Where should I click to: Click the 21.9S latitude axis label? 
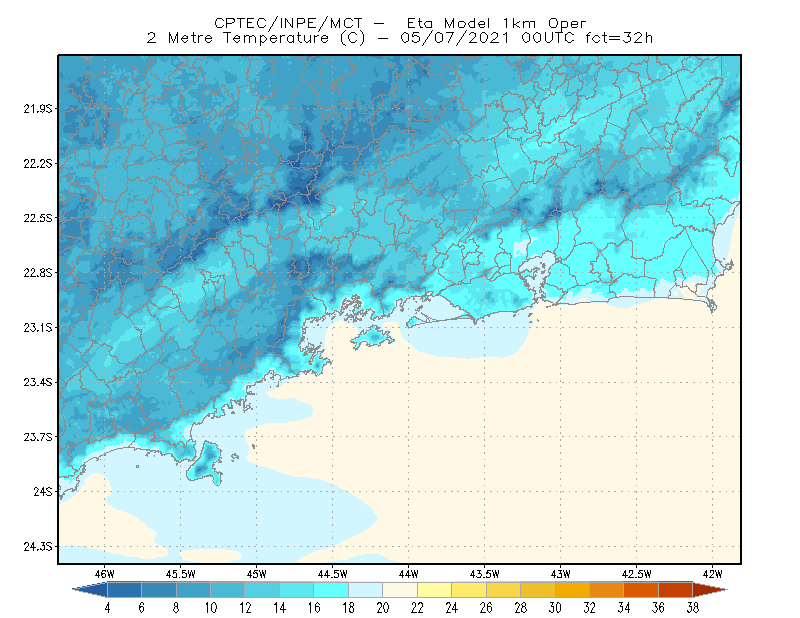pyautogui.click(x=37, y=109)
